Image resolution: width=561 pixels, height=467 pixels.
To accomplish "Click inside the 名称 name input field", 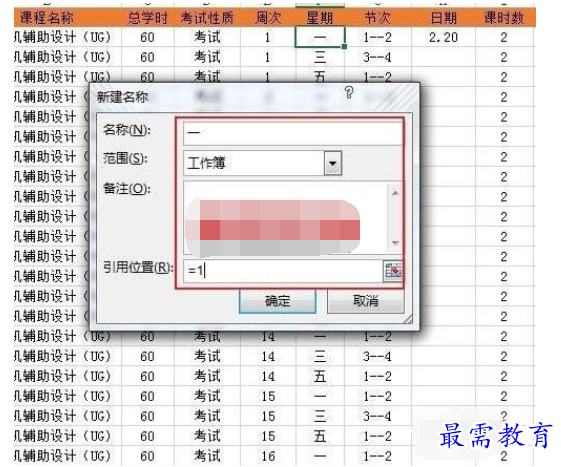I will tap(293, 133).
